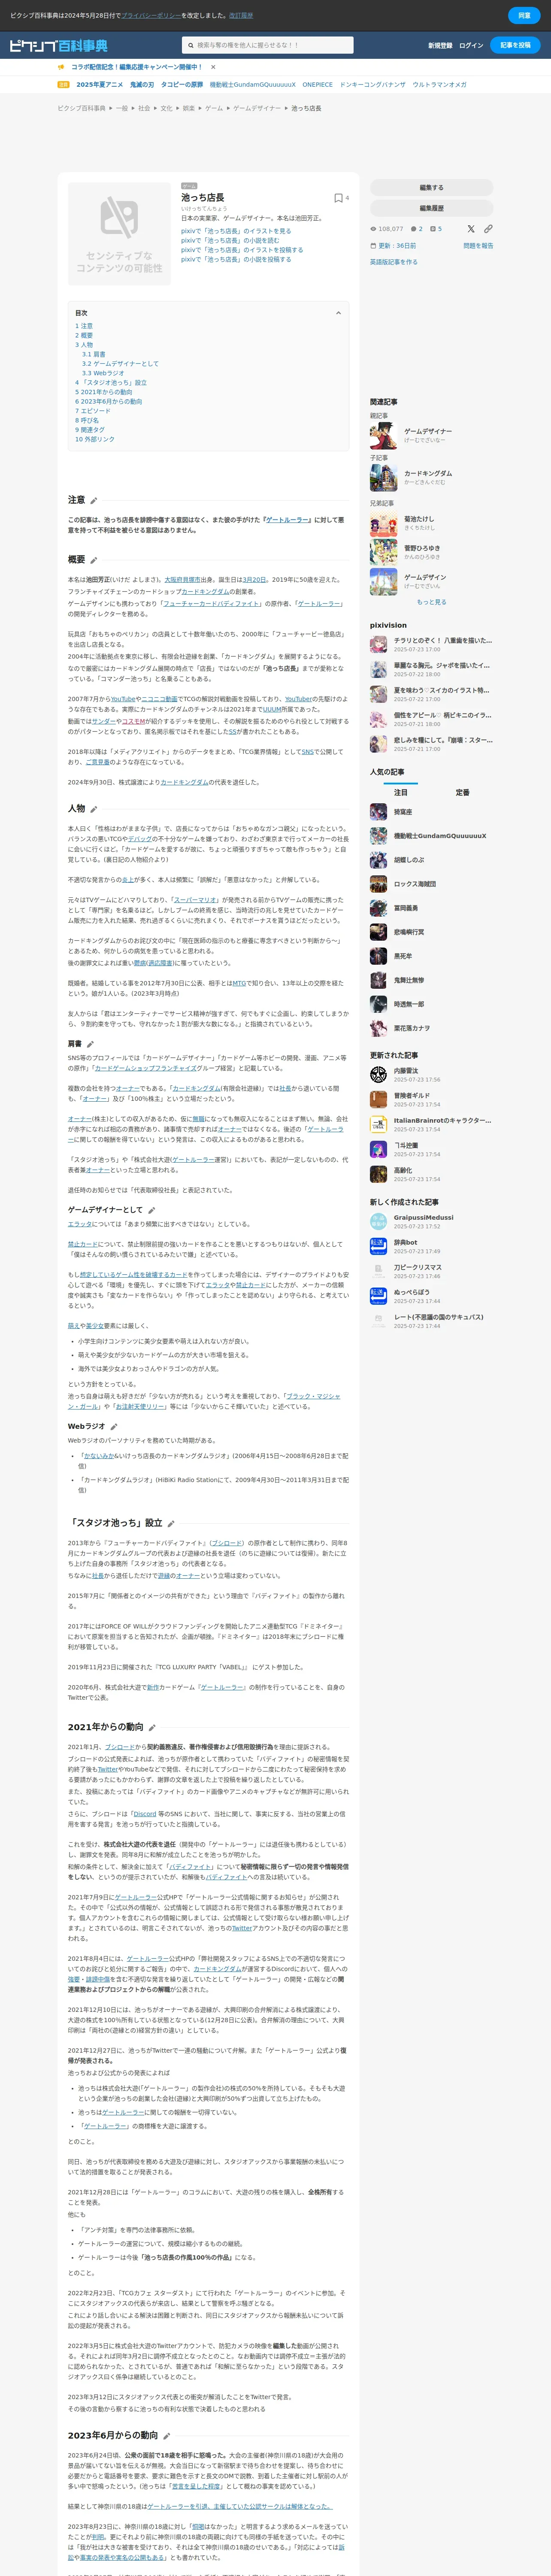Jump to 3.2 ゲームデザイナーとして in contents
Screen dimensions: 551x2576
point(120,364)
